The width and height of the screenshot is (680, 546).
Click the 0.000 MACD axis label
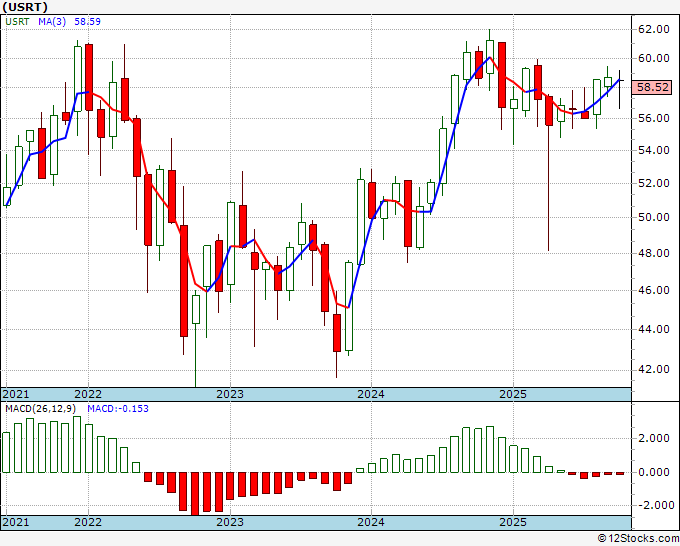click(x=654, y=472)
